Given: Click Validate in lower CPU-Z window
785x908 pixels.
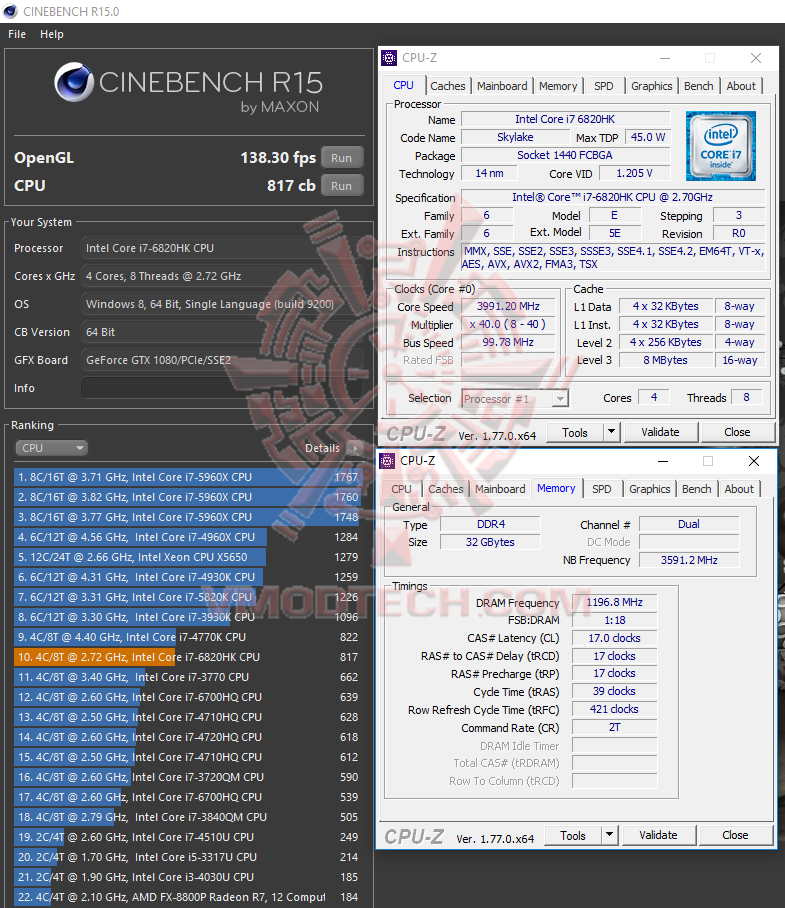Looking at the screenshot, I should coord(658,835).
